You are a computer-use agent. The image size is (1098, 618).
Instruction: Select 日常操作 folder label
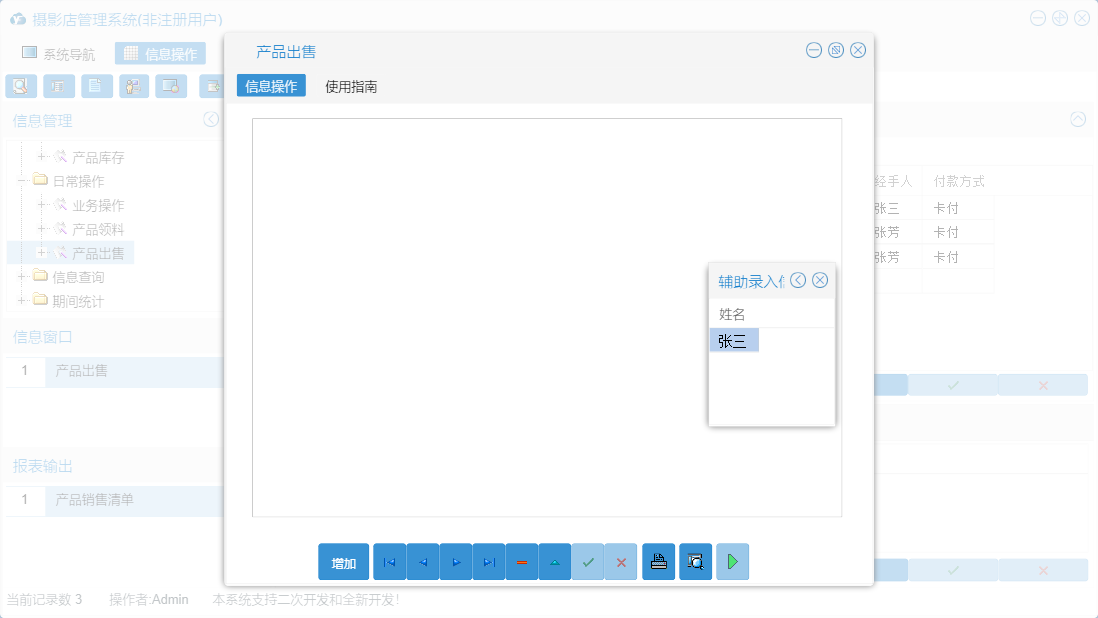pyautogui.click(x=78, y=181)
